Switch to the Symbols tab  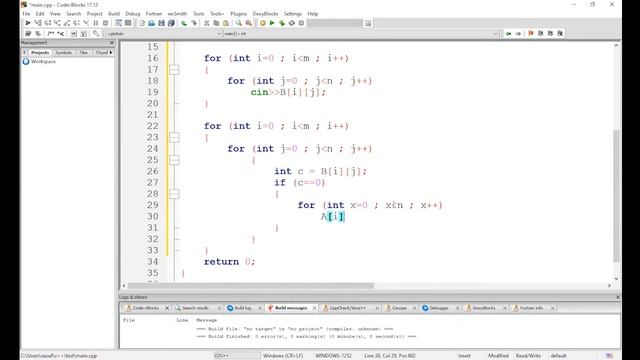coord(64,53)
